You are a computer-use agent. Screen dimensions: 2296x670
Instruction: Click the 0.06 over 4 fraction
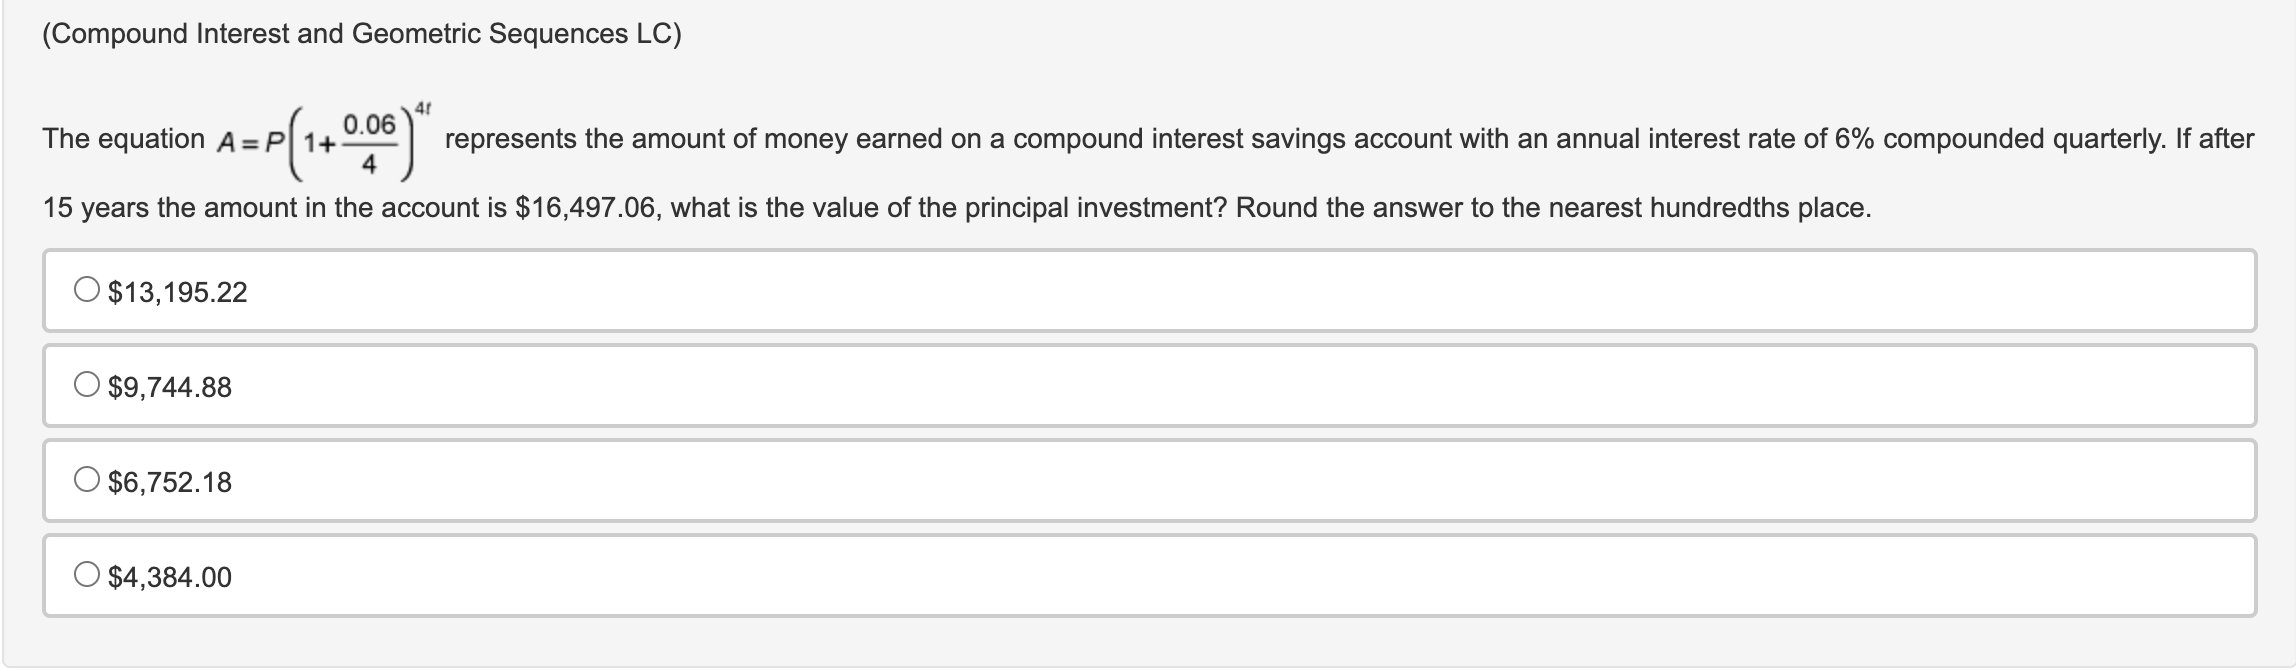coord(369,144)
